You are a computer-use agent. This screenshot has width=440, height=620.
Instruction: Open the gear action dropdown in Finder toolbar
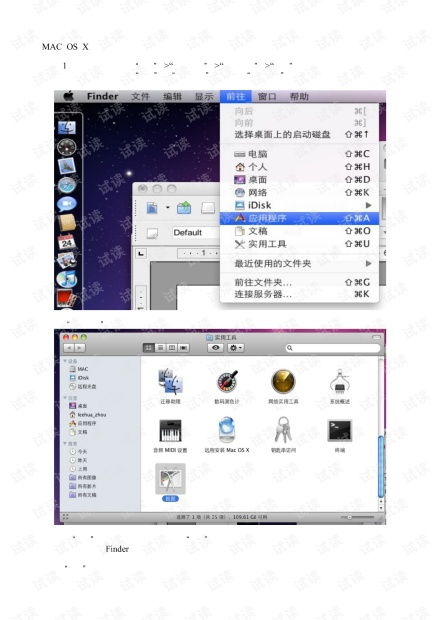point(236,348)
